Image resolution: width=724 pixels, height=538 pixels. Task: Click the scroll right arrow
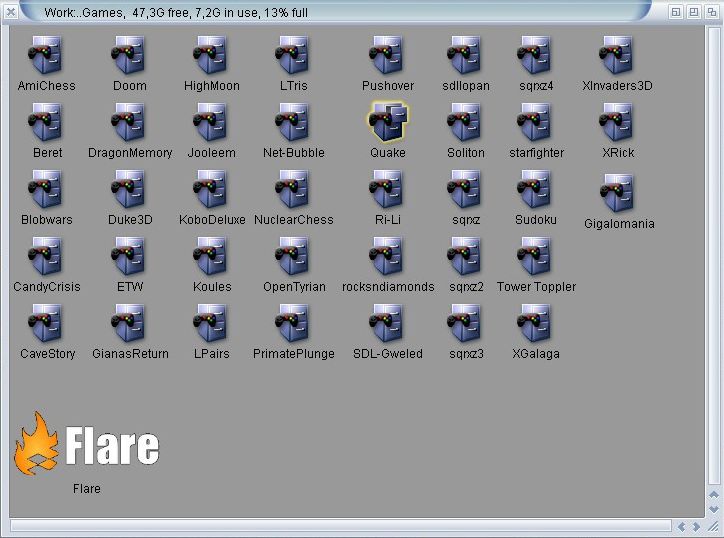[x=695, y=526]
